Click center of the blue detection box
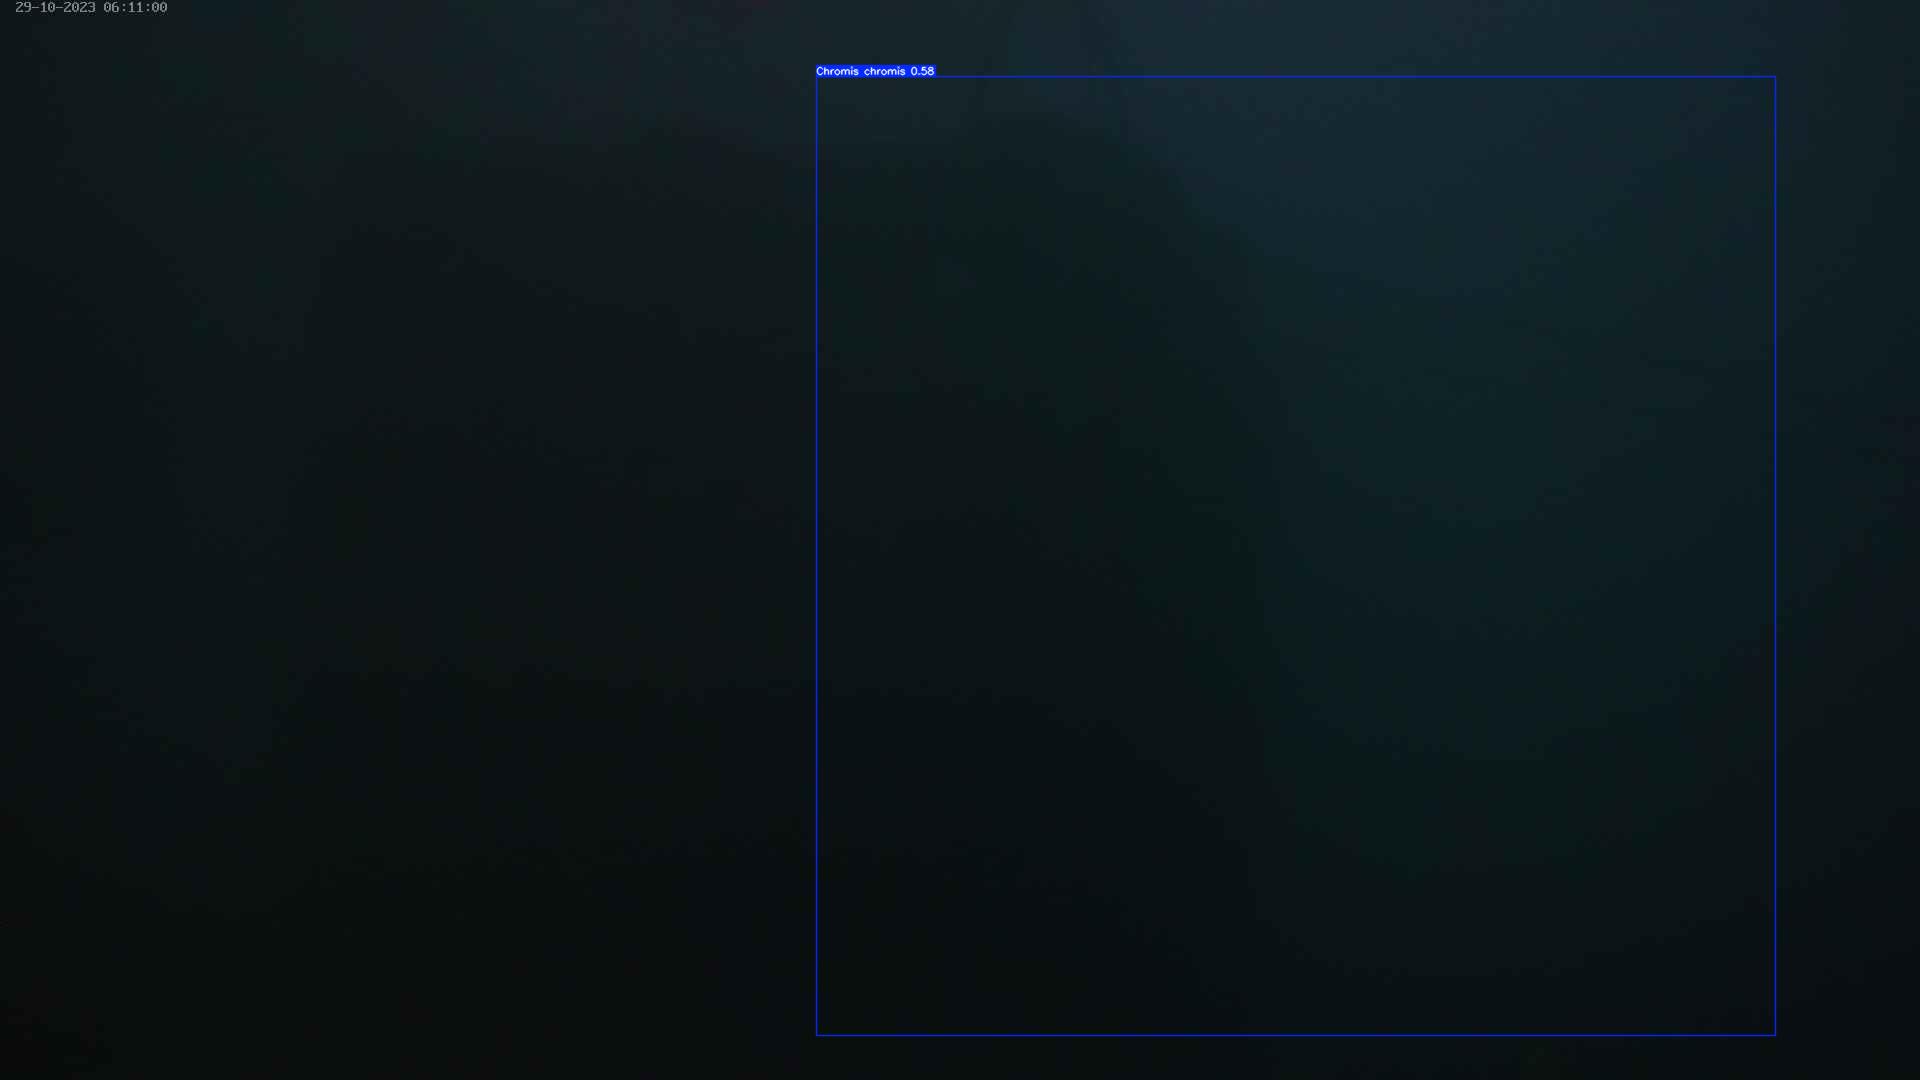This screenshot has width=1920, height=1080. [x=1296, y=556]
